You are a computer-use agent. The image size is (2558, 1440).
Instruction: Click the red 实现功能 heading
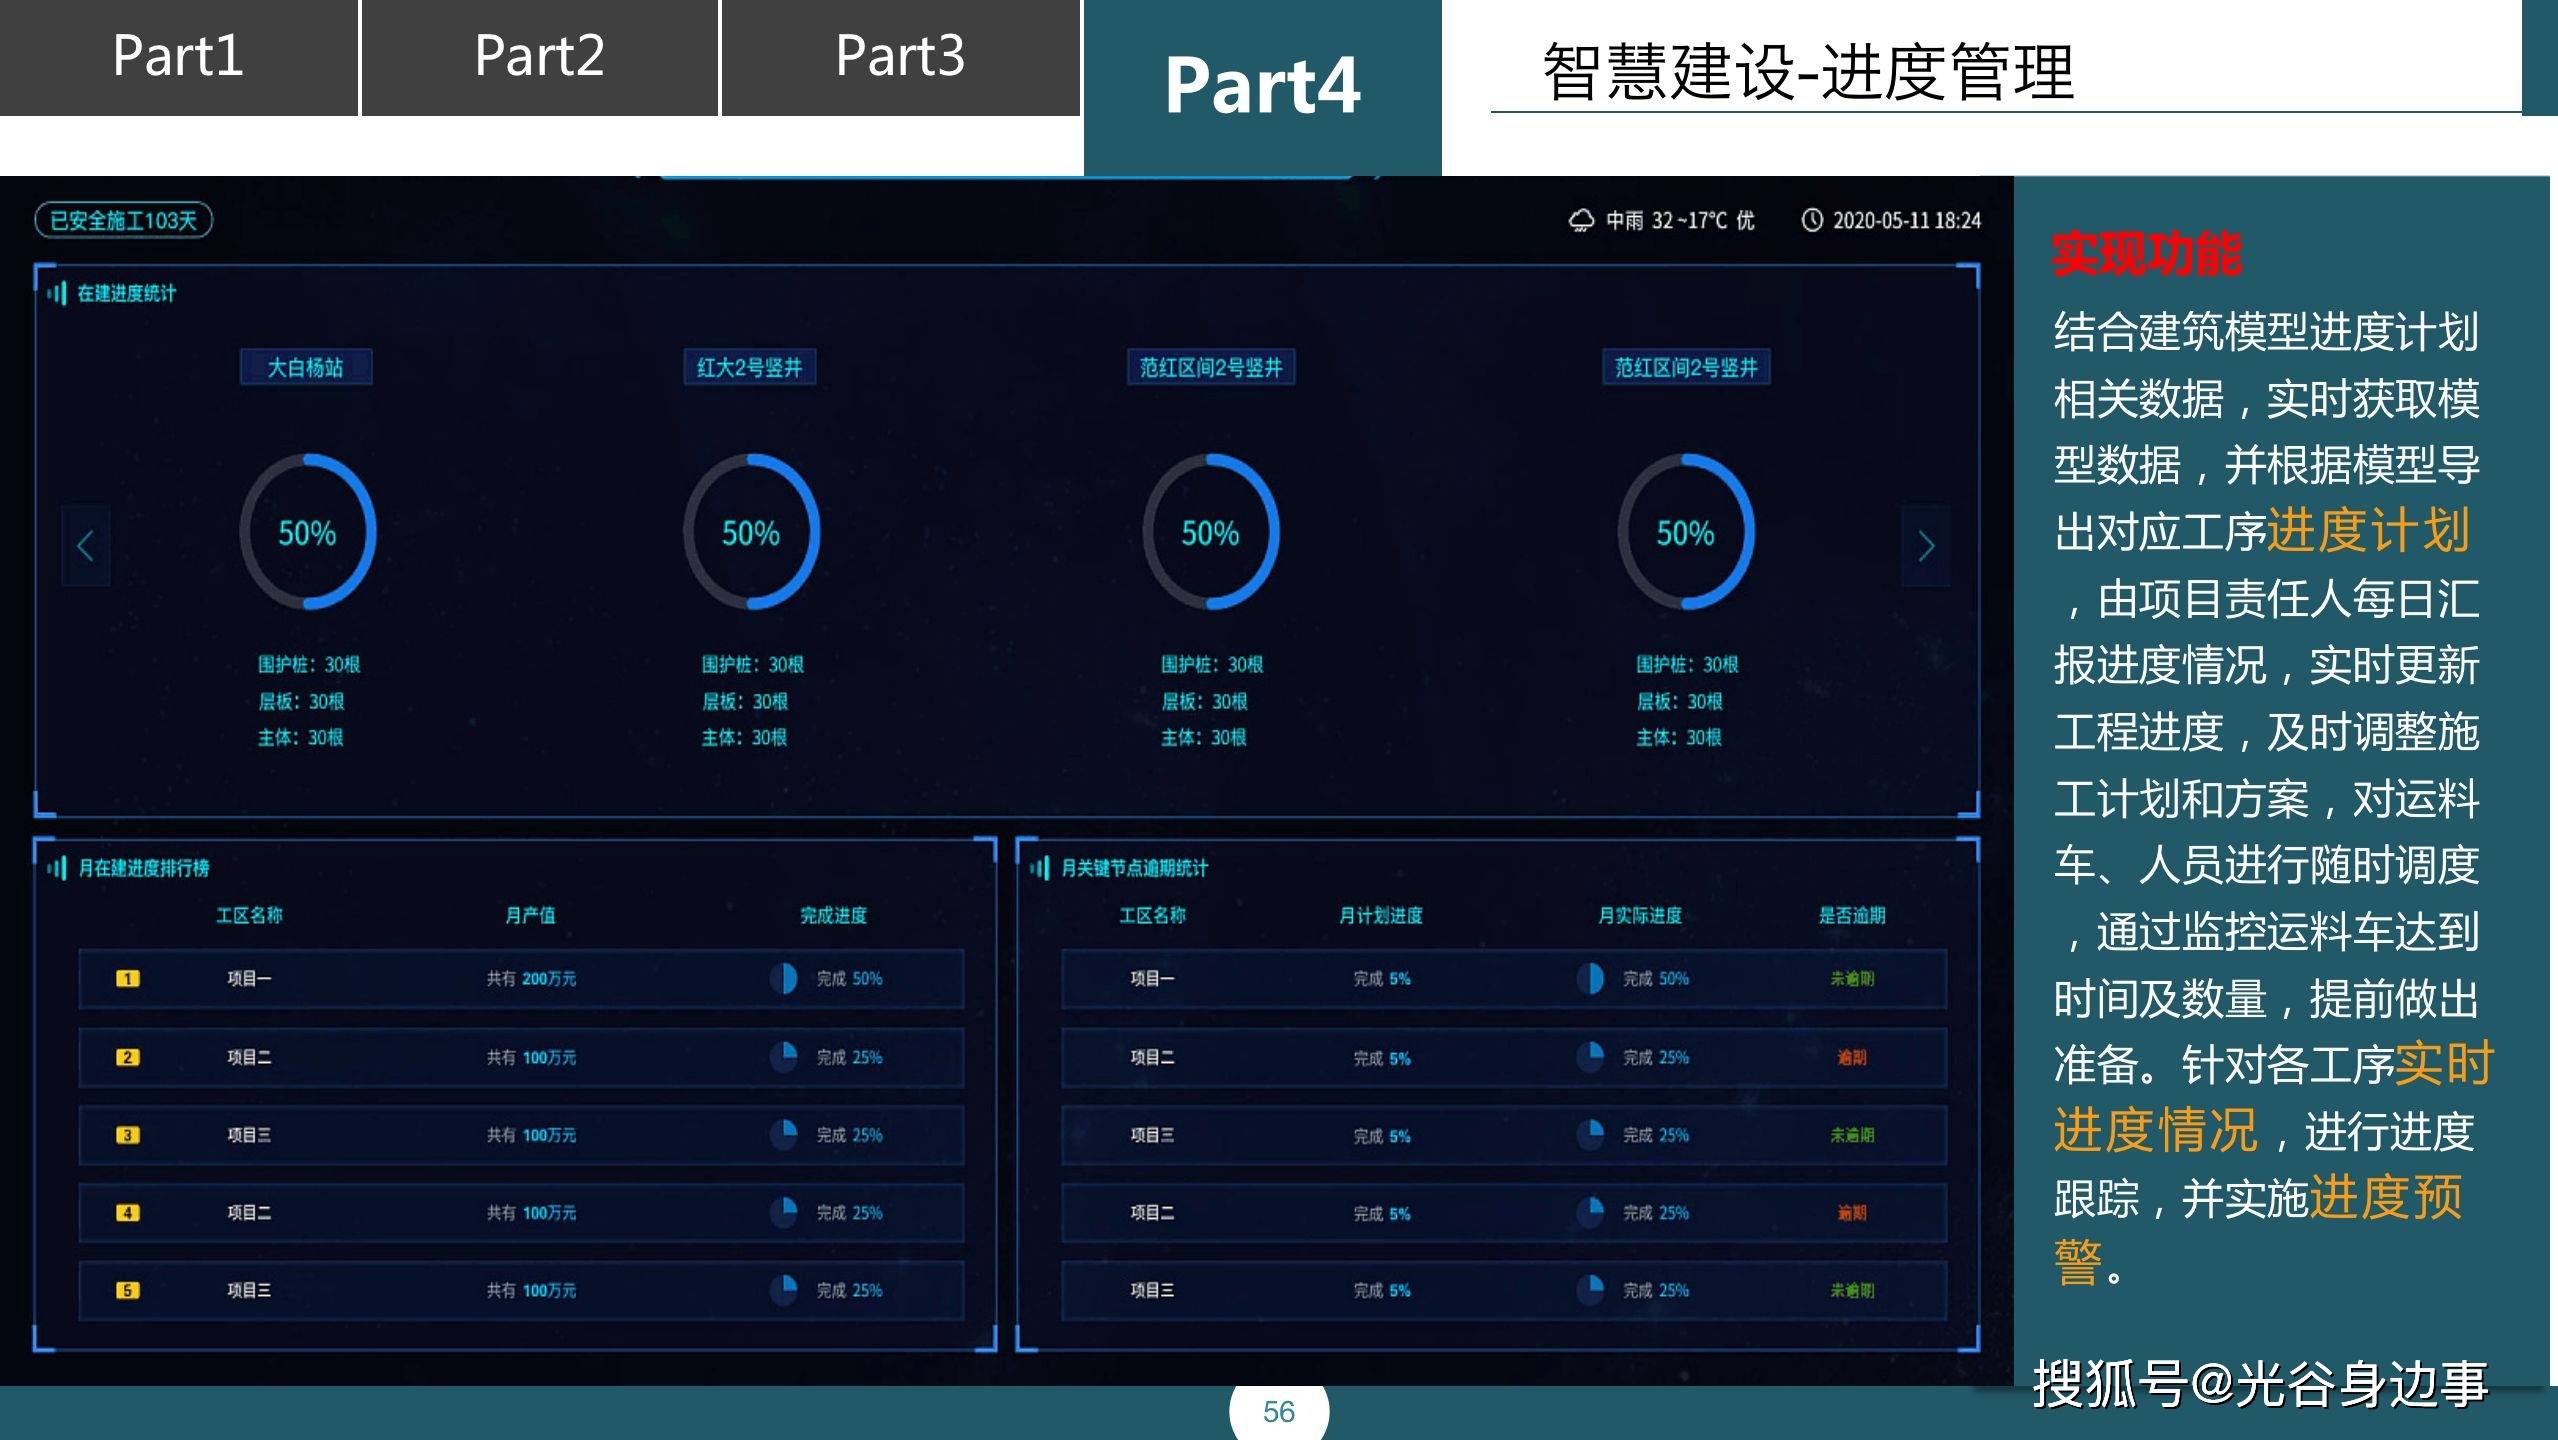(2146, 254)
